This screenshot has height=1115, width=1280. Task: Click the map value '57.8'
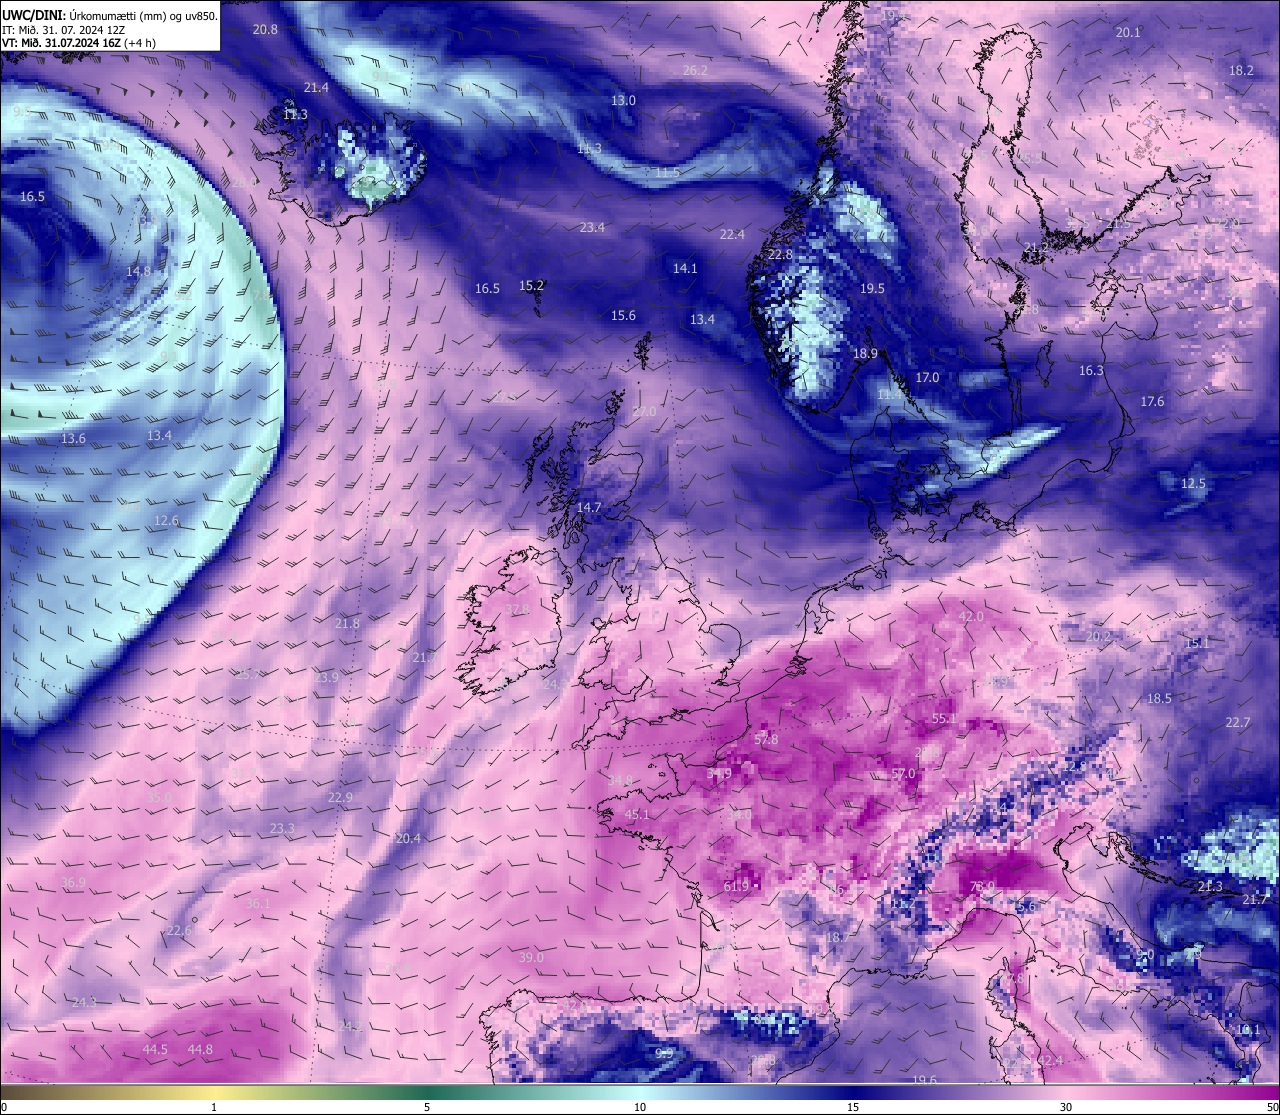coord(766,740)
